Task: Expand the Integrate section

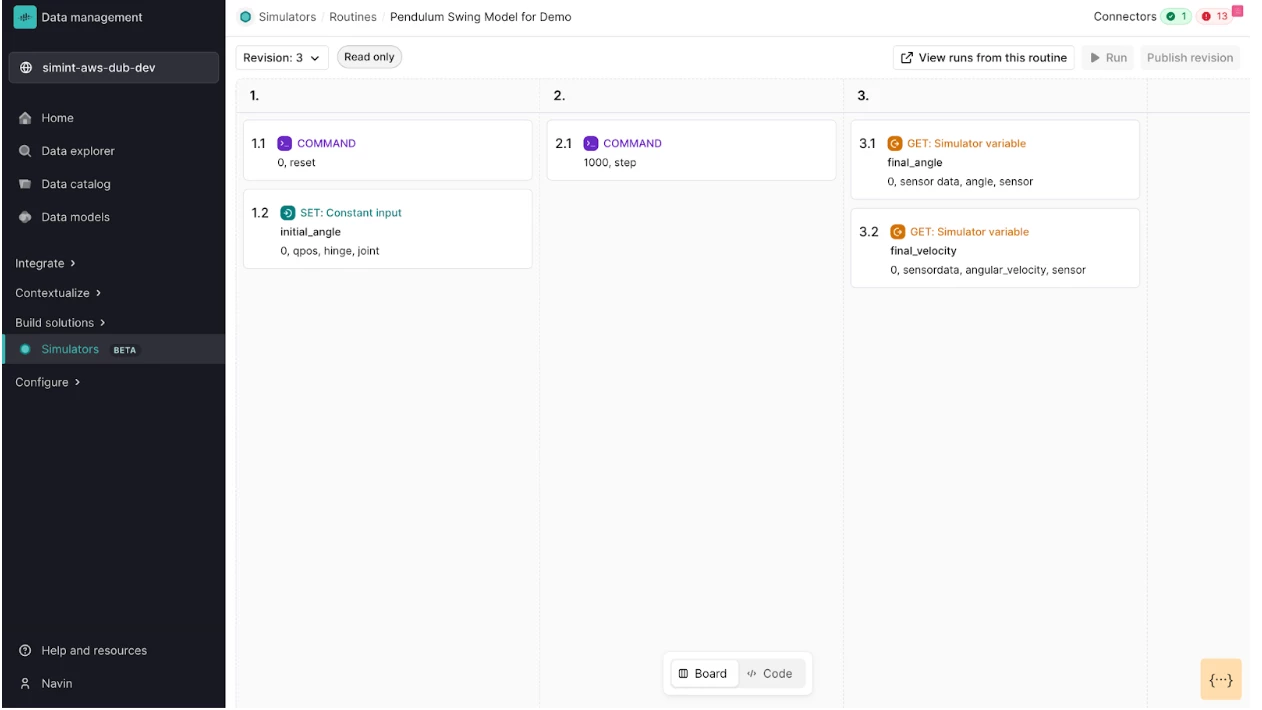Action: click(46, 263)
